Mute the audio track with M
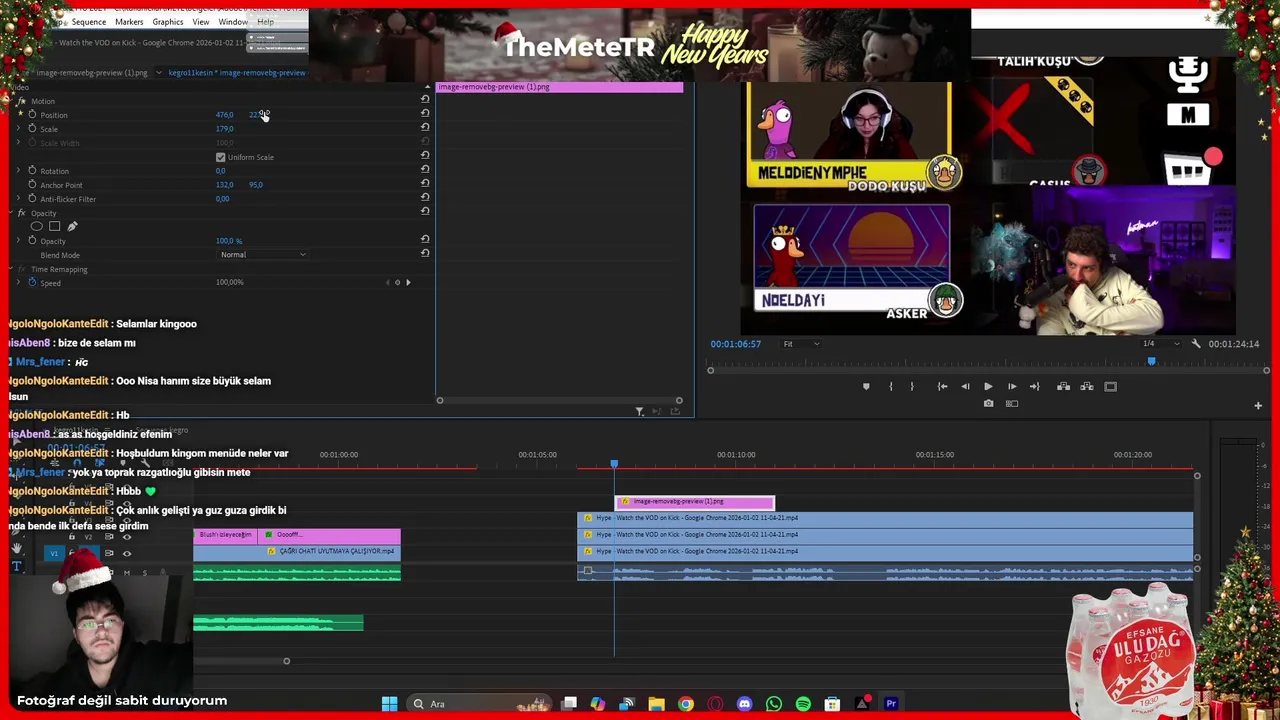This screenshot has width=1280, height=720. 126,573
